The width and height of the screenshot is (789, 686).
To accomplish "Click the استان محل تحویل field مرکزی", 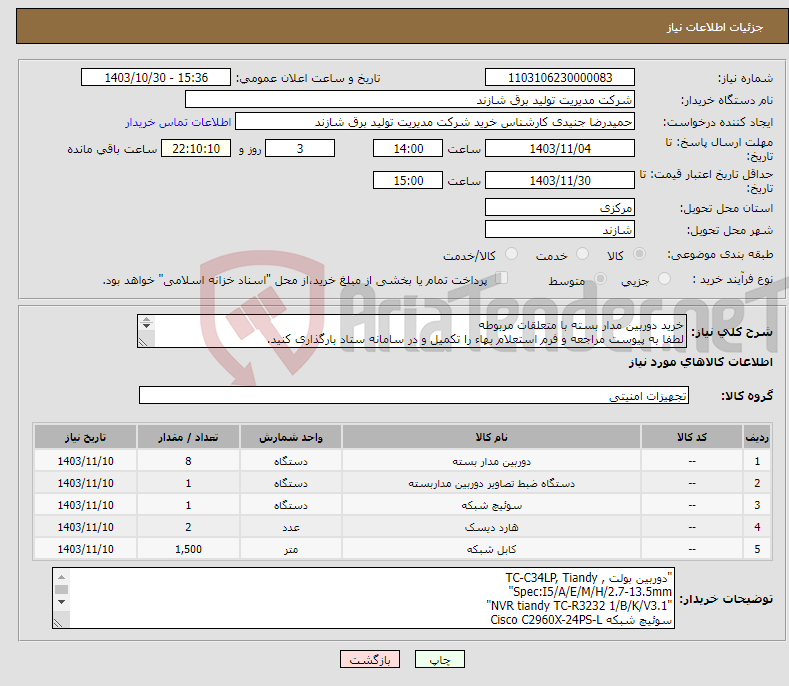I will (x=560, y=207).
